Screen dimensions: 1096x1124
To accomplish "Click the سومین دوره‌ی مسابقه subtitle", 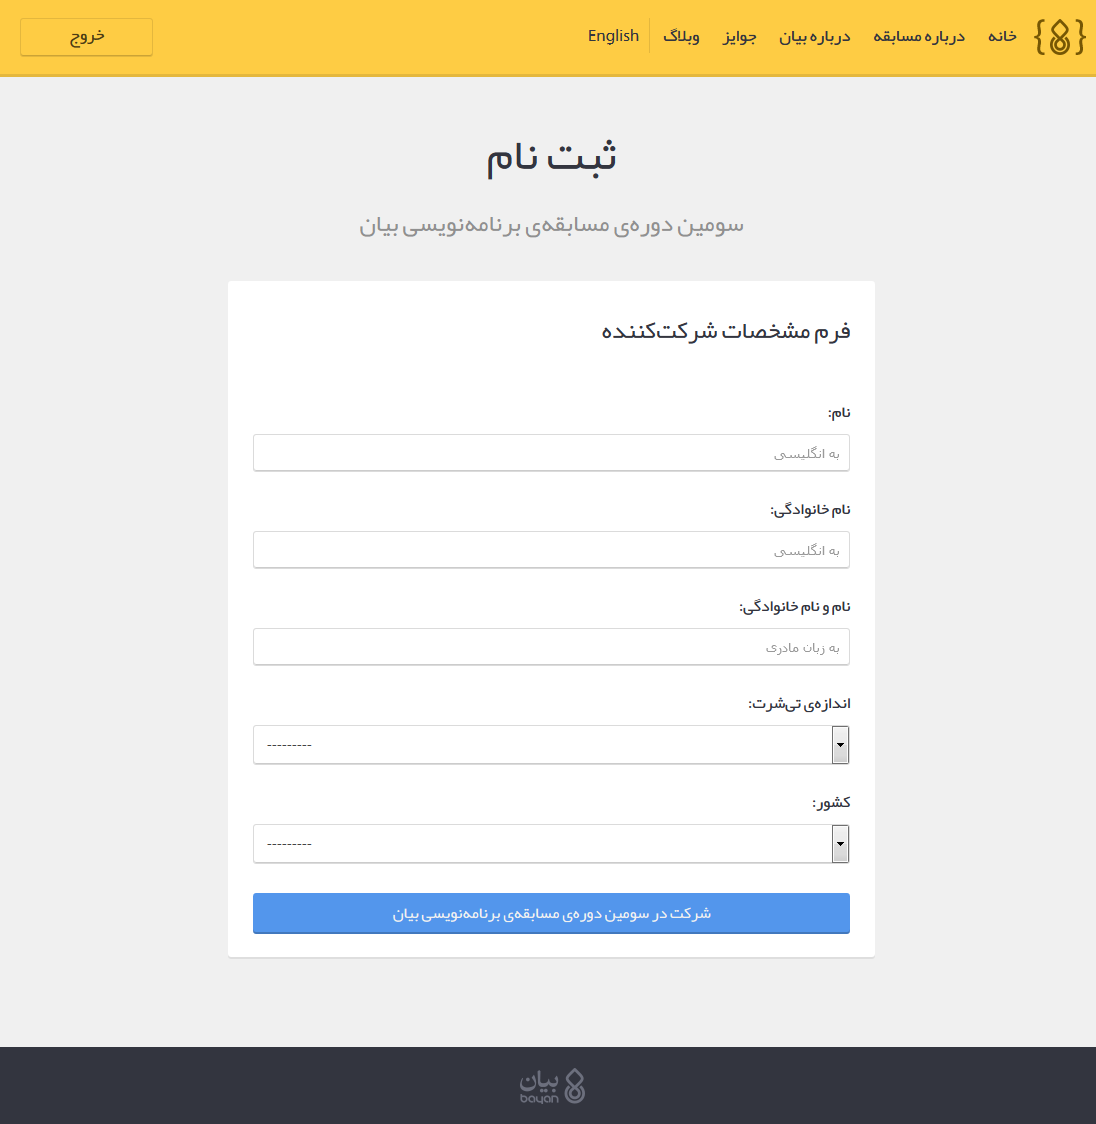I will point(551,225).
